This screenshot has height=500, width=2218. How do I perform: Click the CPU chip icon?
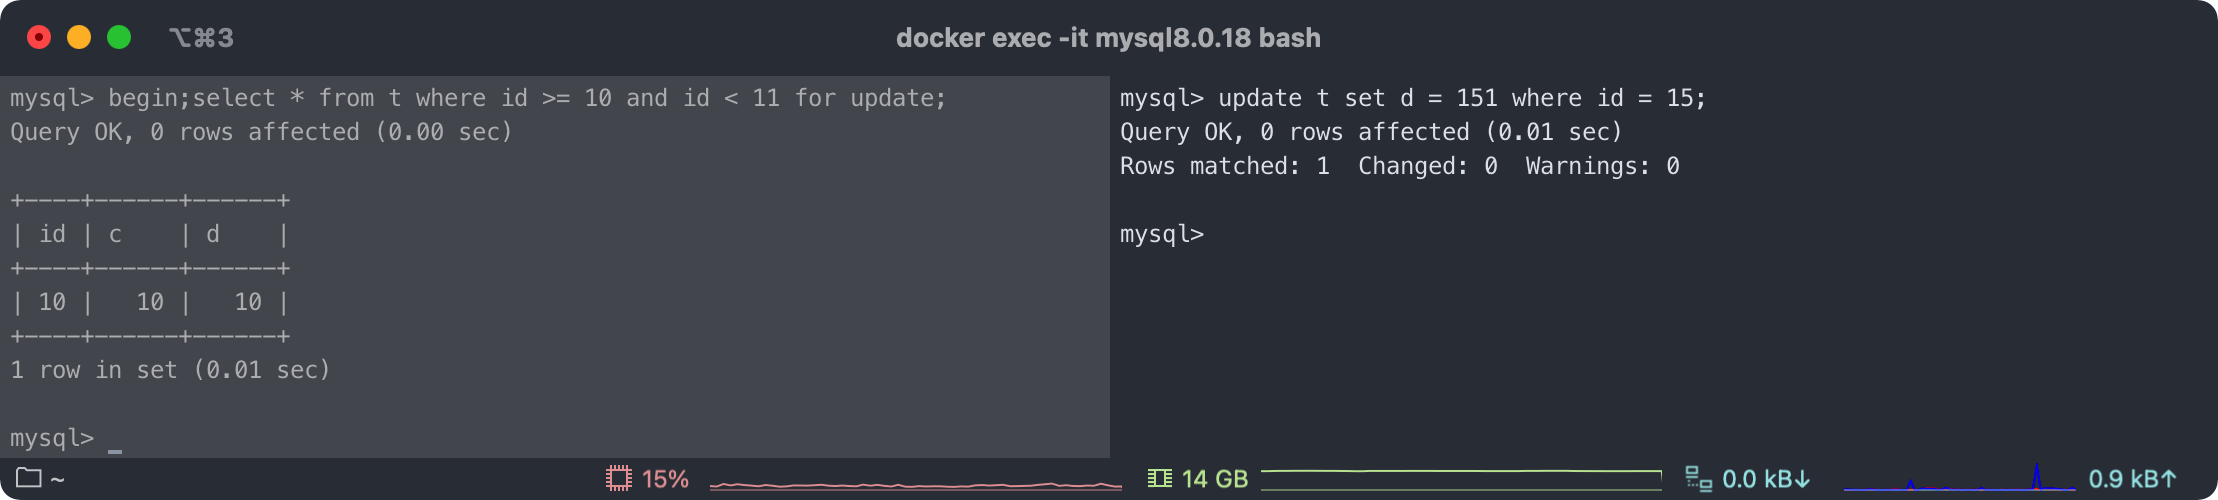pos(619,479)
